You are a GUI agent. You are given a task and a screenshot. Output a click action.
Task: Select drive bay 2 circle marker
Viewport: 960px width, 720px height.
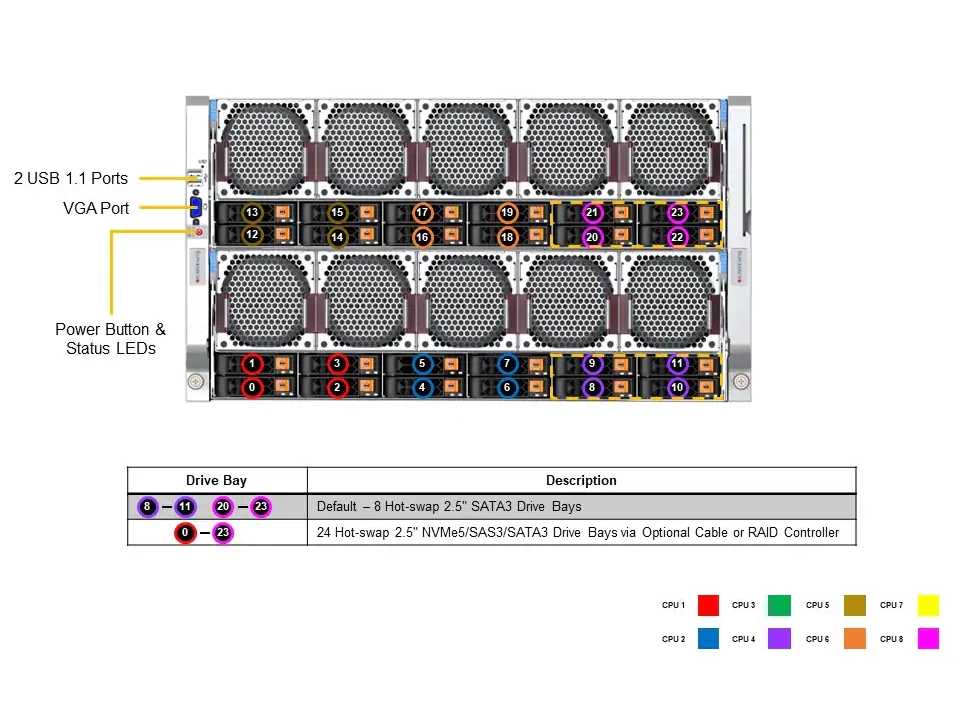tap(337, 387)
